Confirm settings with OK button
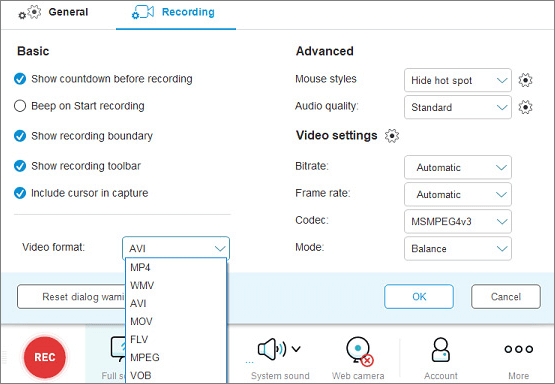The width and height of the screenshot is (555, 384). (419, 297)
